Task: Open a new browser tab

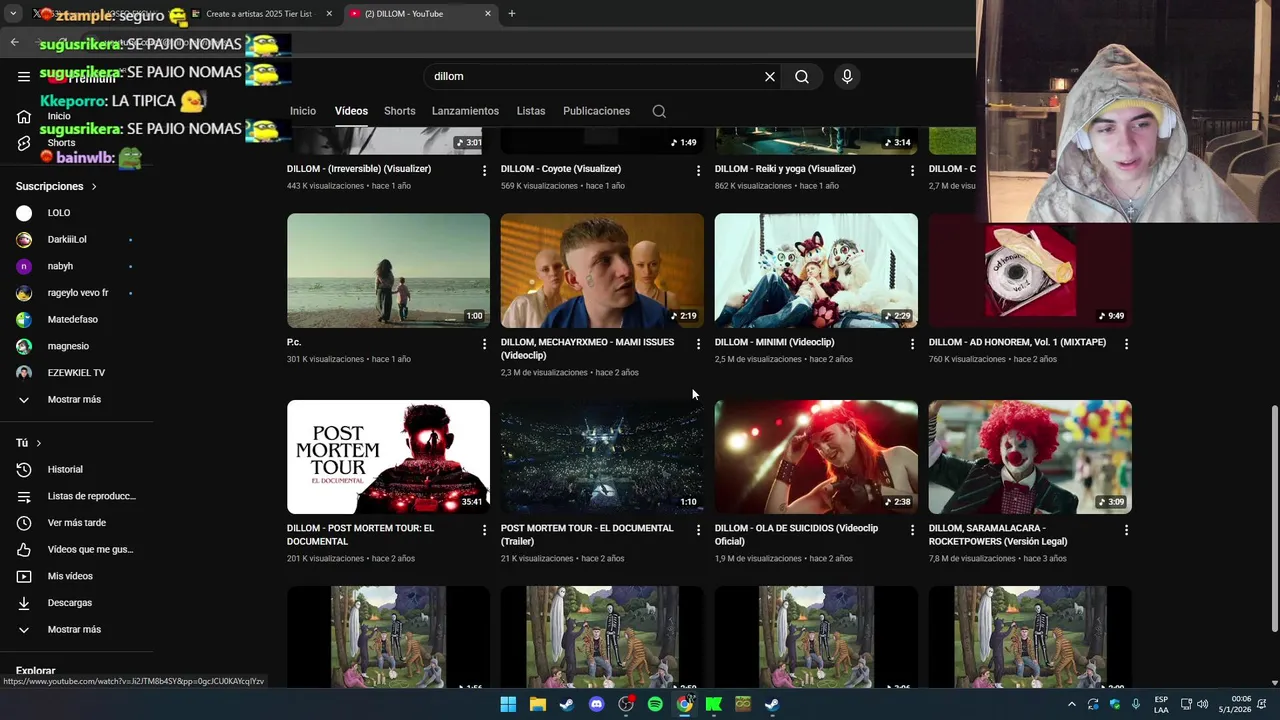Action: (512, 14)
